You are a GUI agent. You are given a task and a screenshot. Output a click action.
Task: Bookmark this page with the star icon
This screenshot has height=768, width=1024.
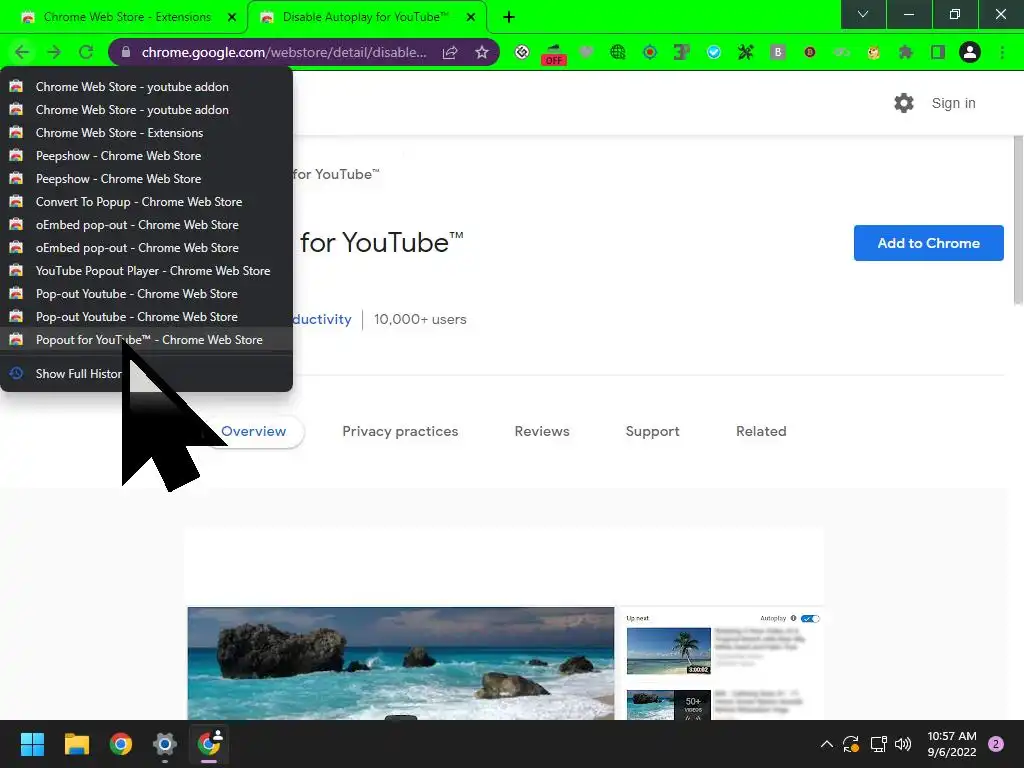482,52
